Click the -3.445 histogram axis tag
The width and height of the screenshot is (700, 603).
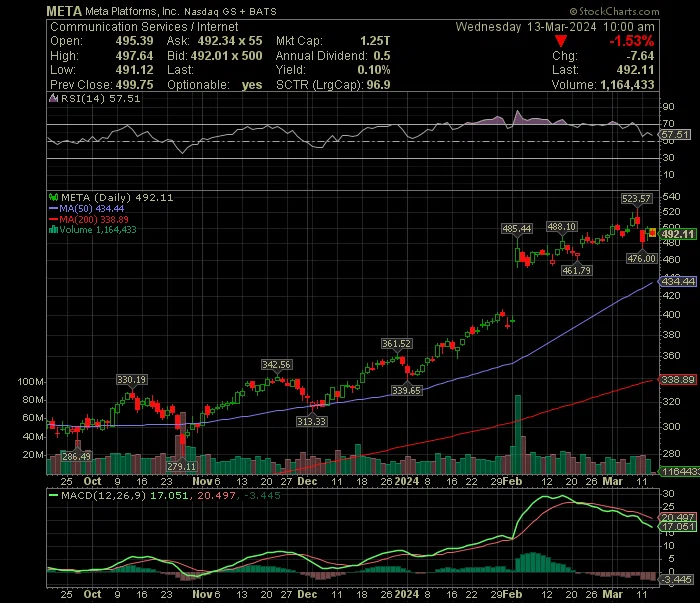[677, 580]
